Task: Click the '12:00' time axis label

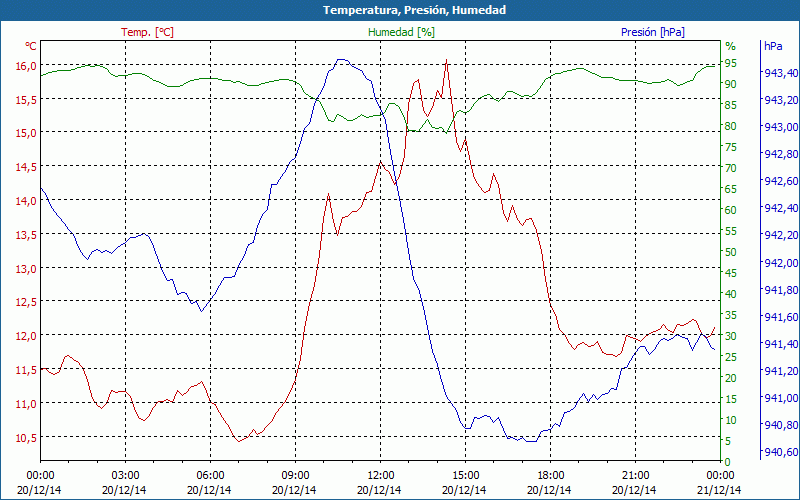Action: pos(381,476)
